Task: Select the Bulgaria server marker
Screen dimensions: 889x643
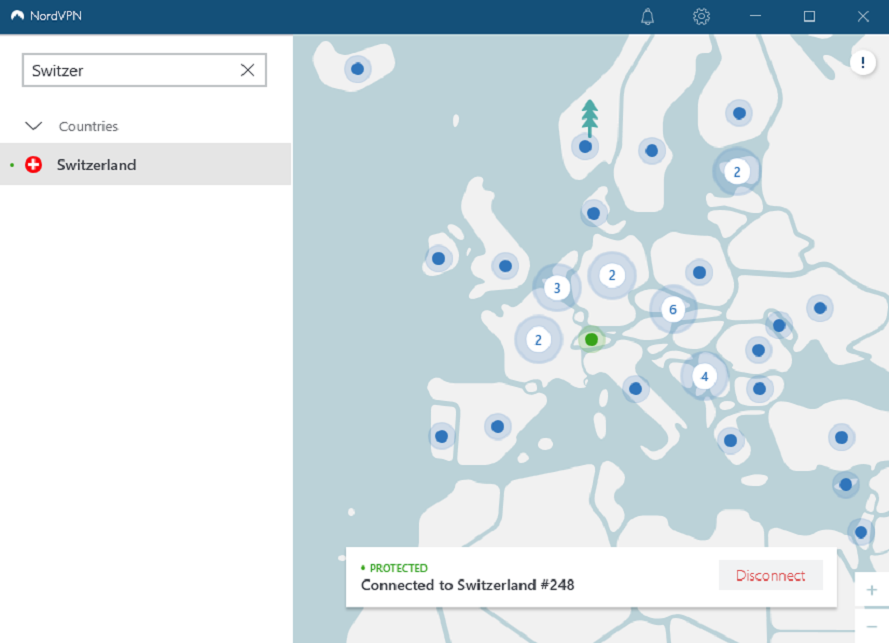Action: coord(760,389)
